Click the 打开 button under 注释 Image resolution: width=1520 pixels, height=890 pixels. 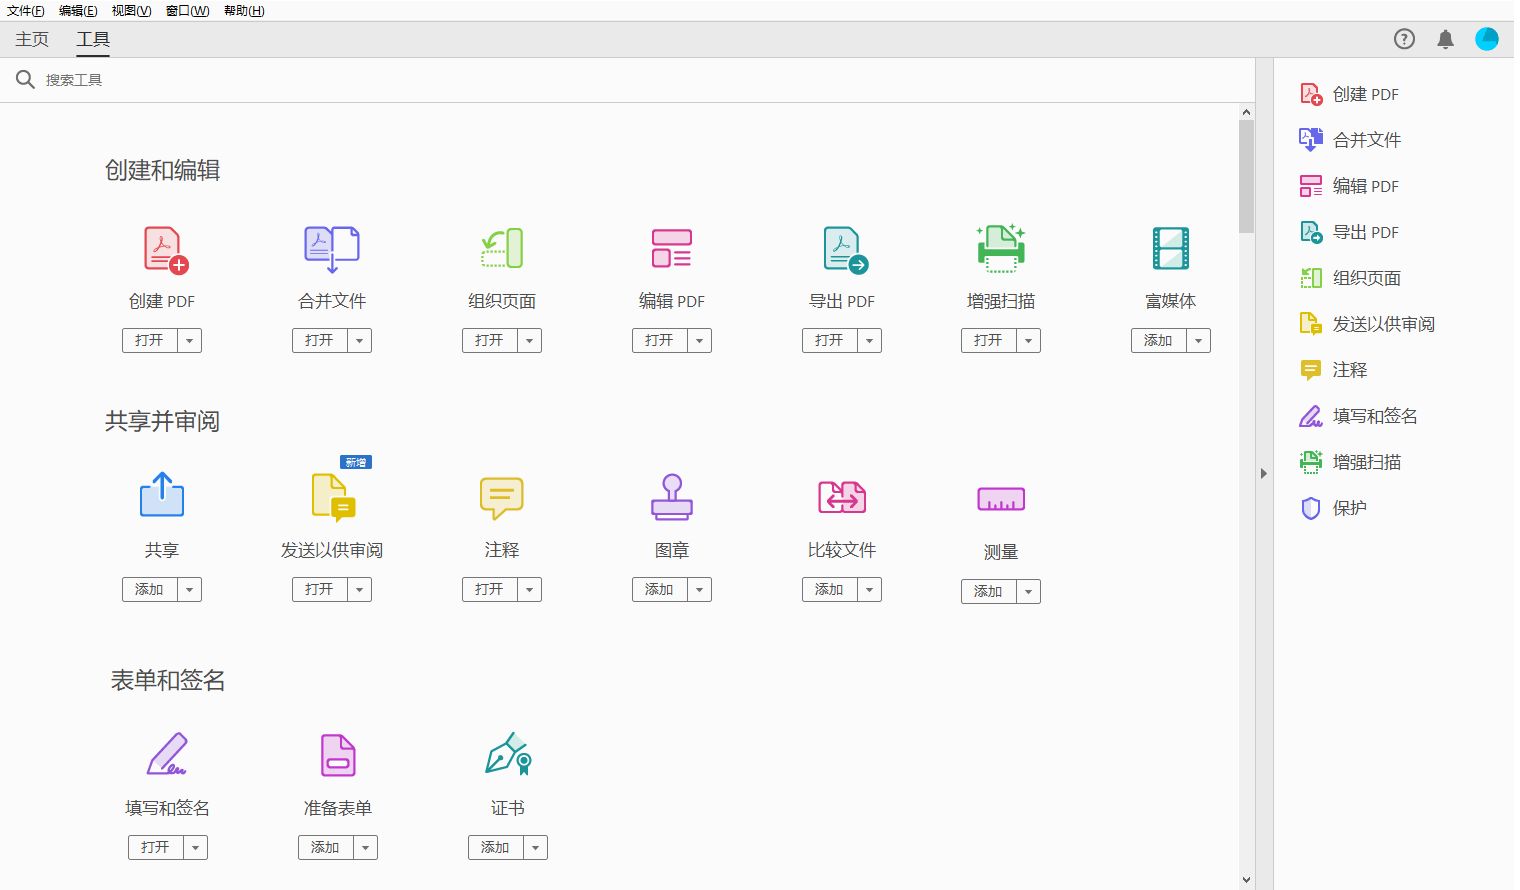click(x=491, y=589)
